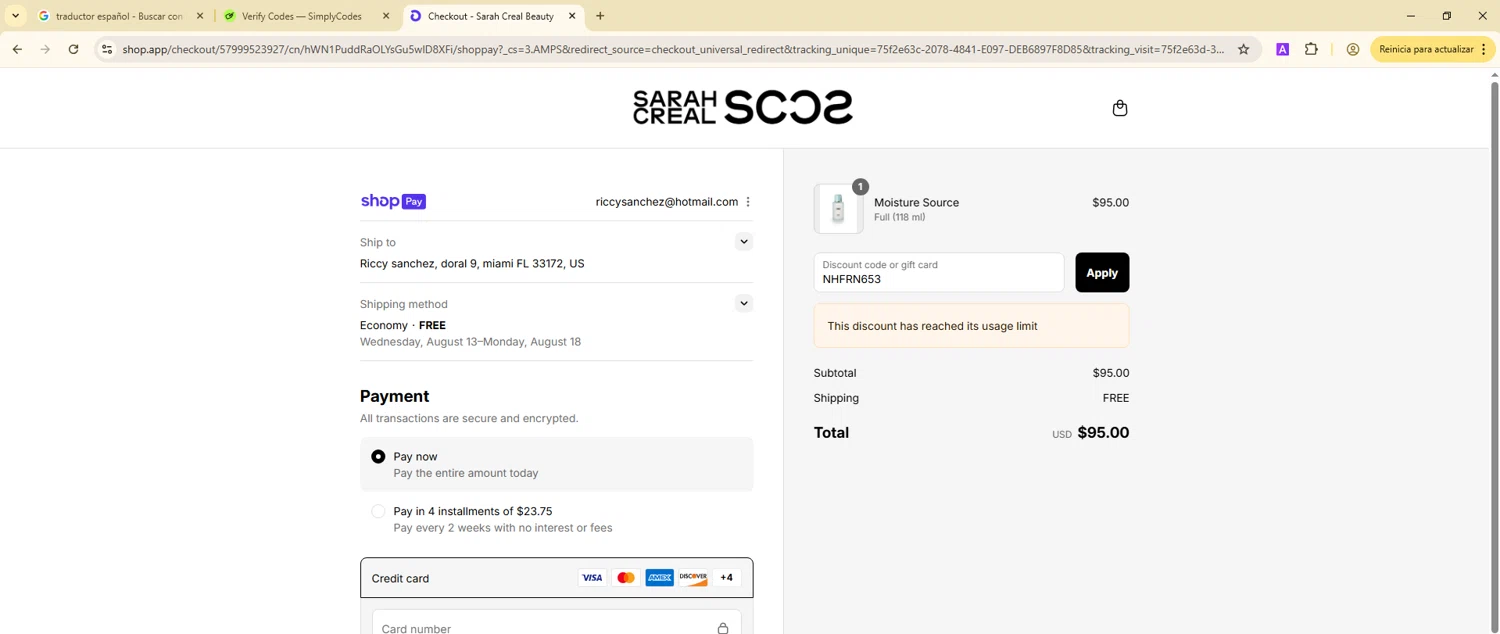
Task: Click the riccysanchez@hotmail.com email
Action: tap(667, 202)
